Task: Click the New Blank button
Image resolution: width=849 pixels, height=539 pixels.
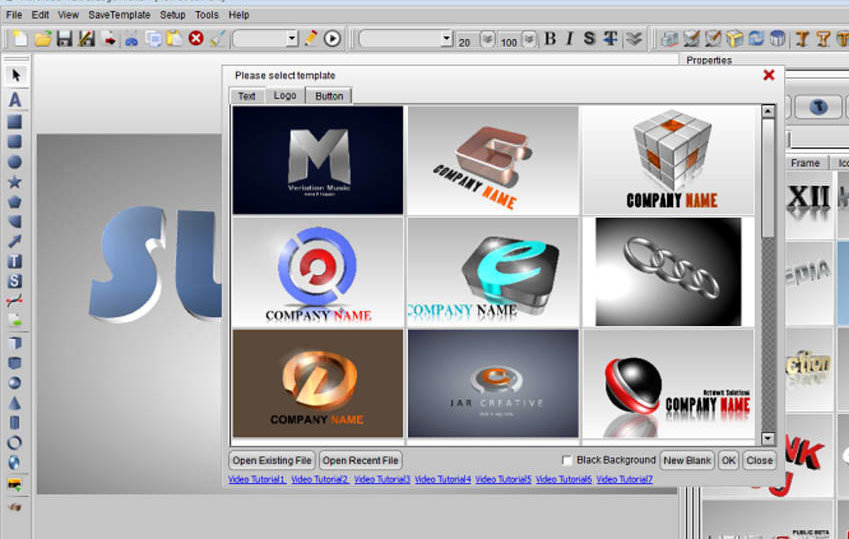Action: point(687,460)
